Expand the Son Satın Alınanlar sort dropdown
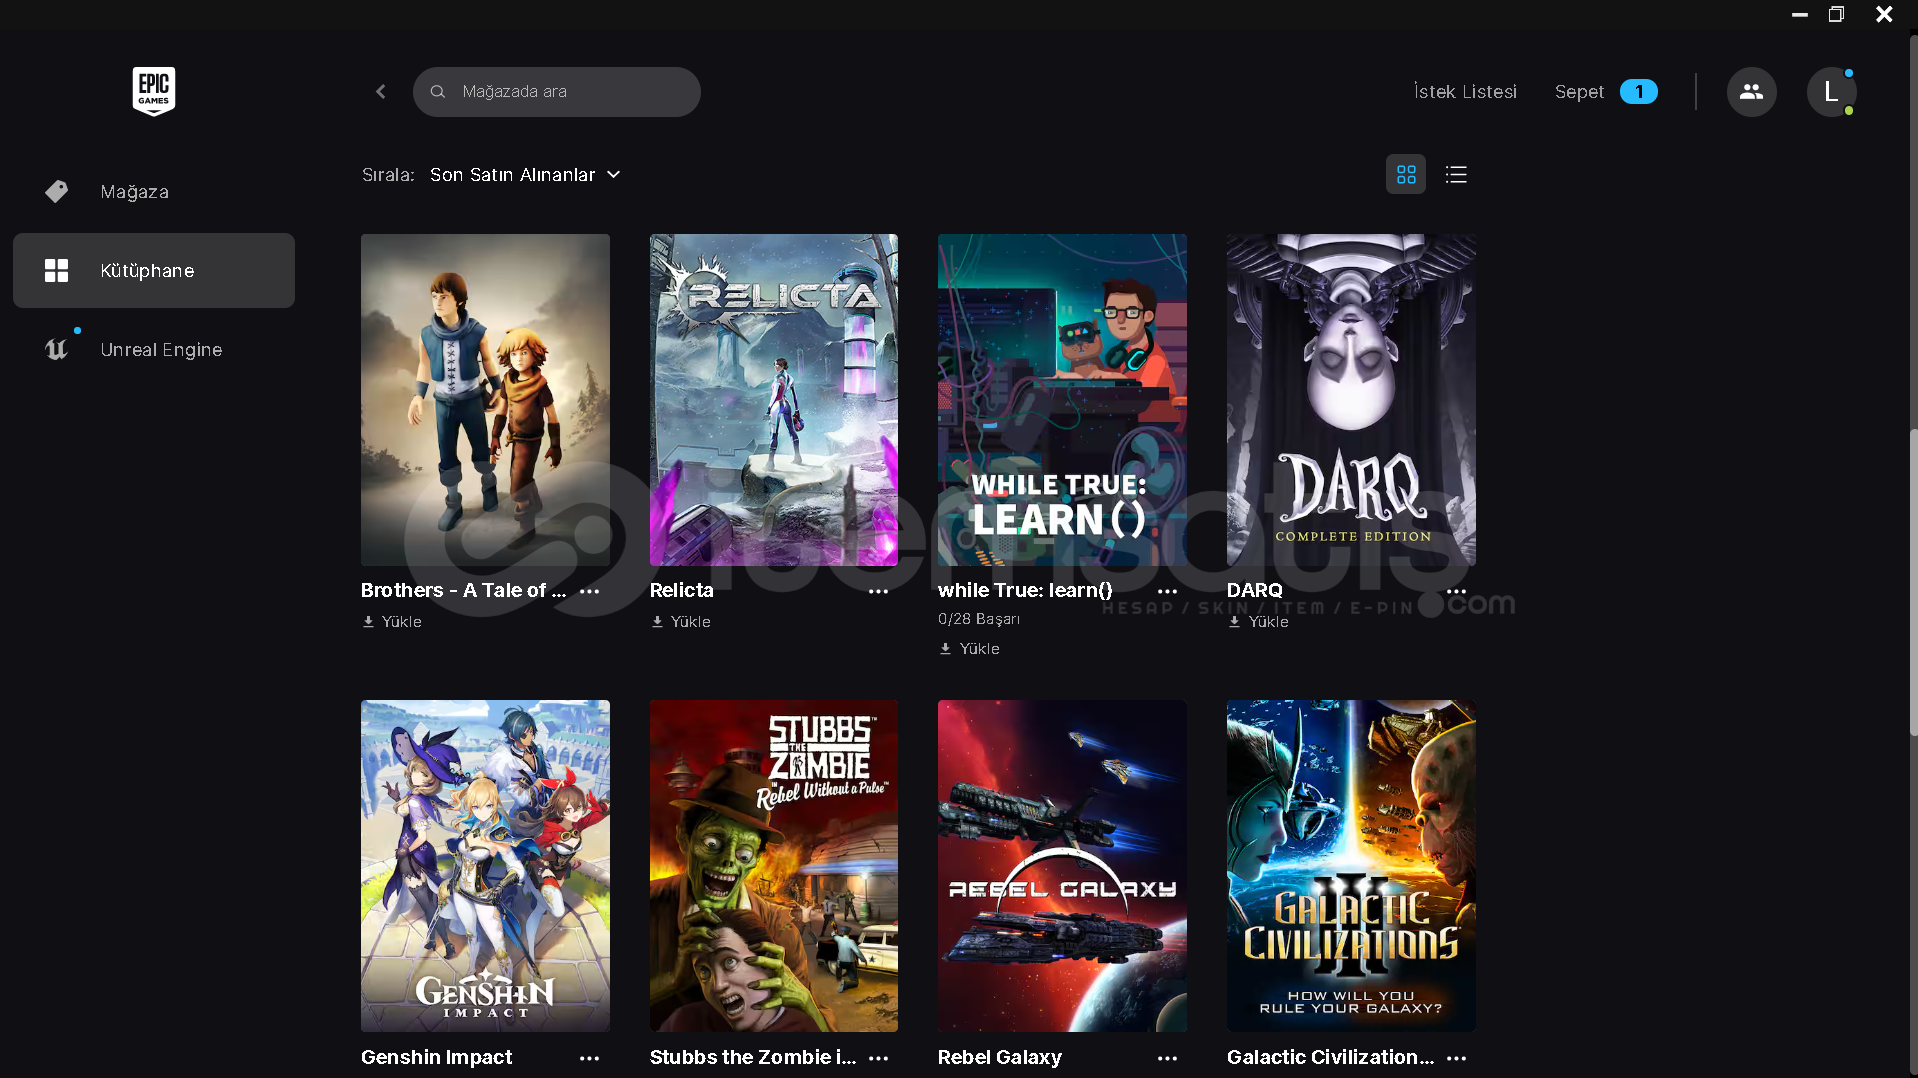 [525, 175]
